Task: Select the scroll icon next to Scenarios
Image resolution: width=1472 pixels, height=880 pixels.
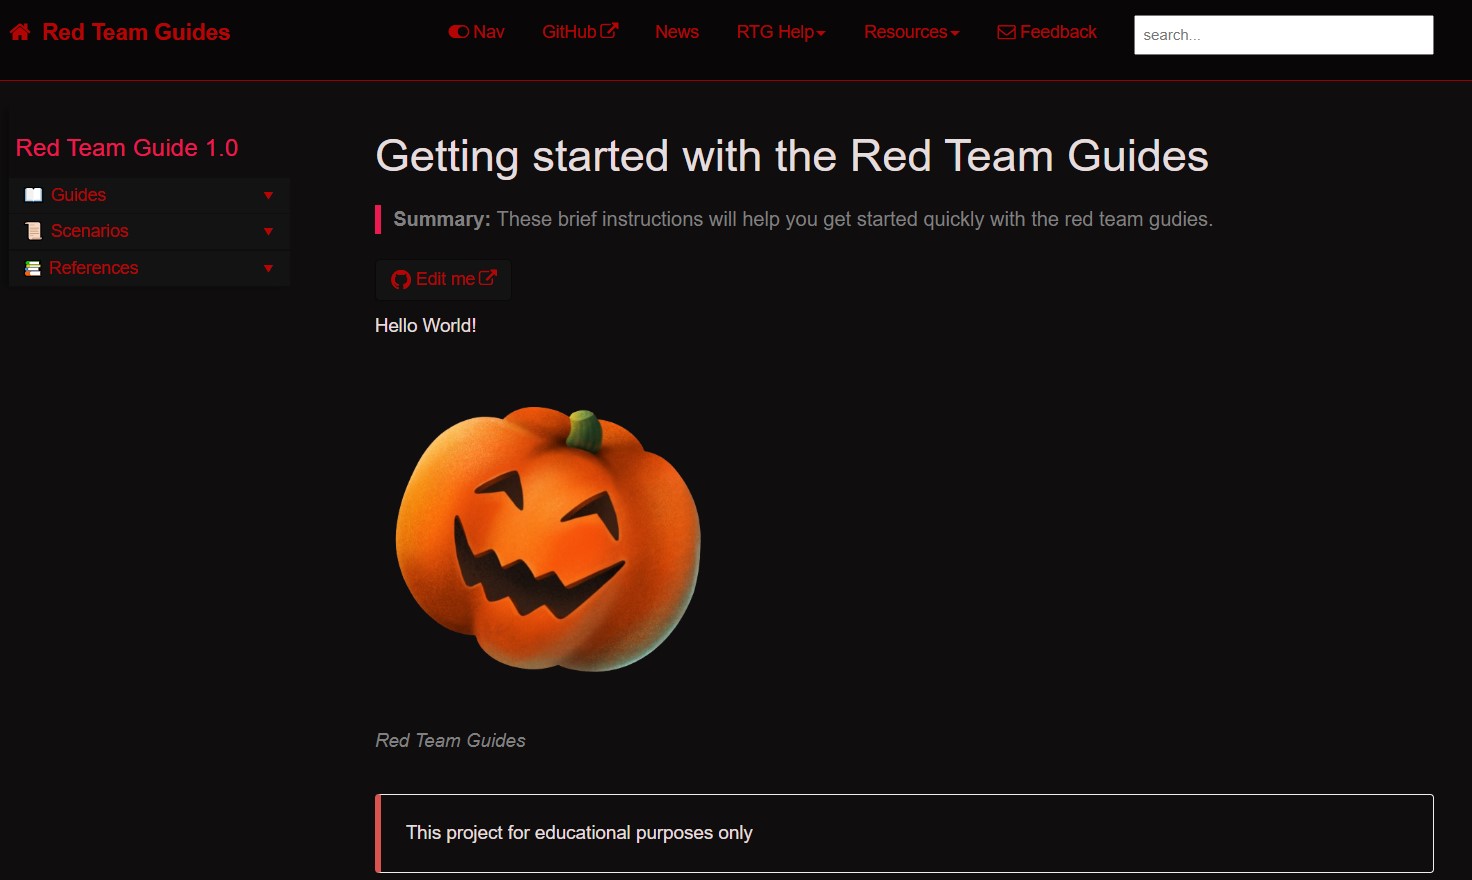Action: click(33, 231)
